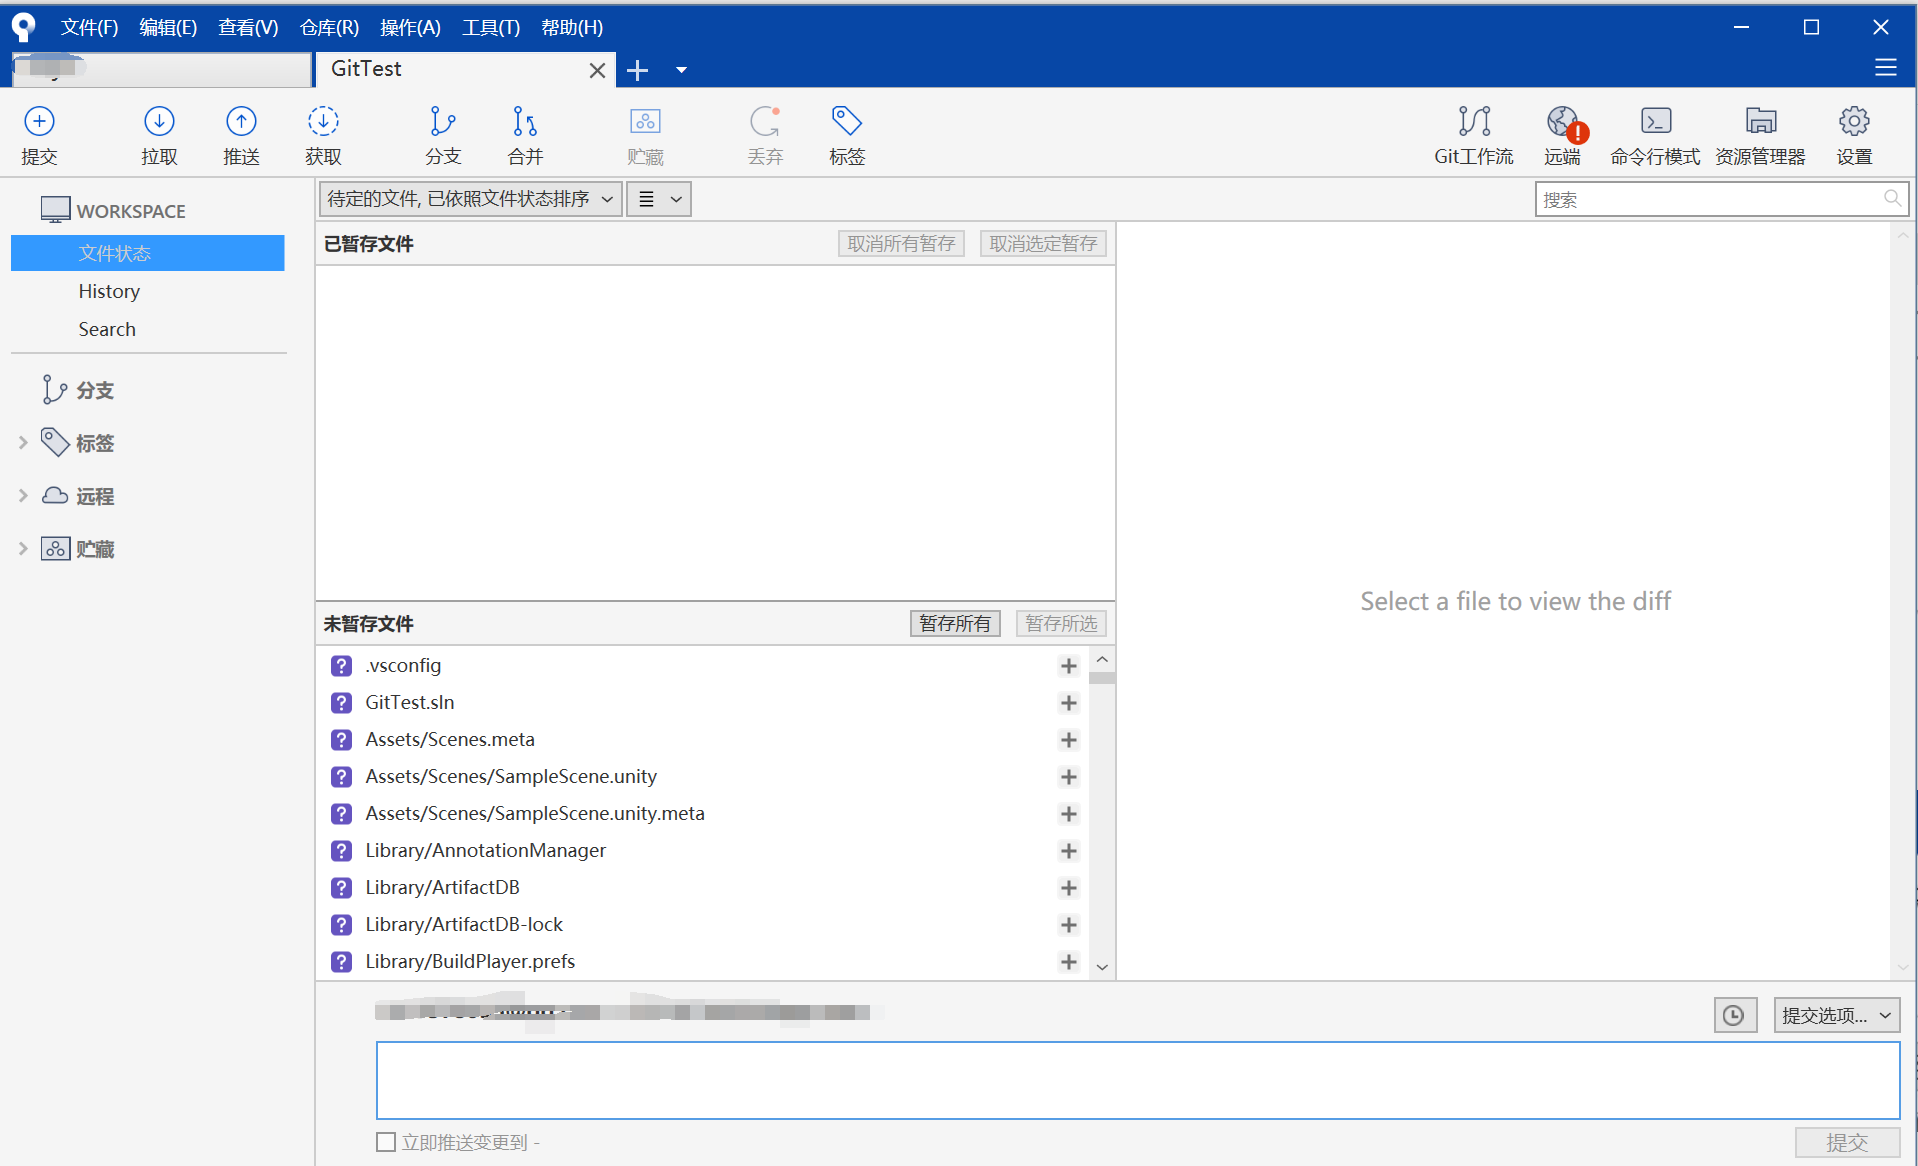1918x1166 pixels.
Task: Click the 暂存所有 button
Action: coord(955,623)
